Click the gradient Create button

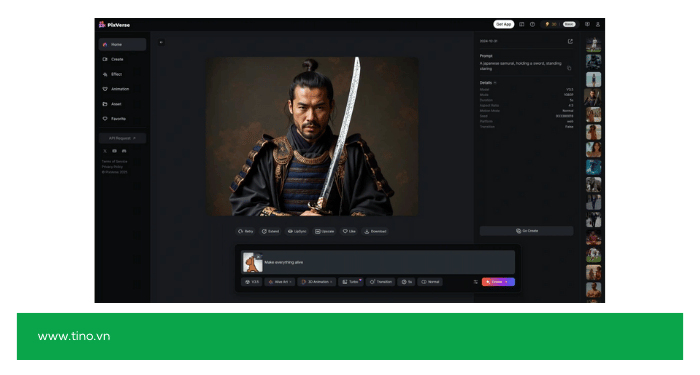tap(498, 282)
